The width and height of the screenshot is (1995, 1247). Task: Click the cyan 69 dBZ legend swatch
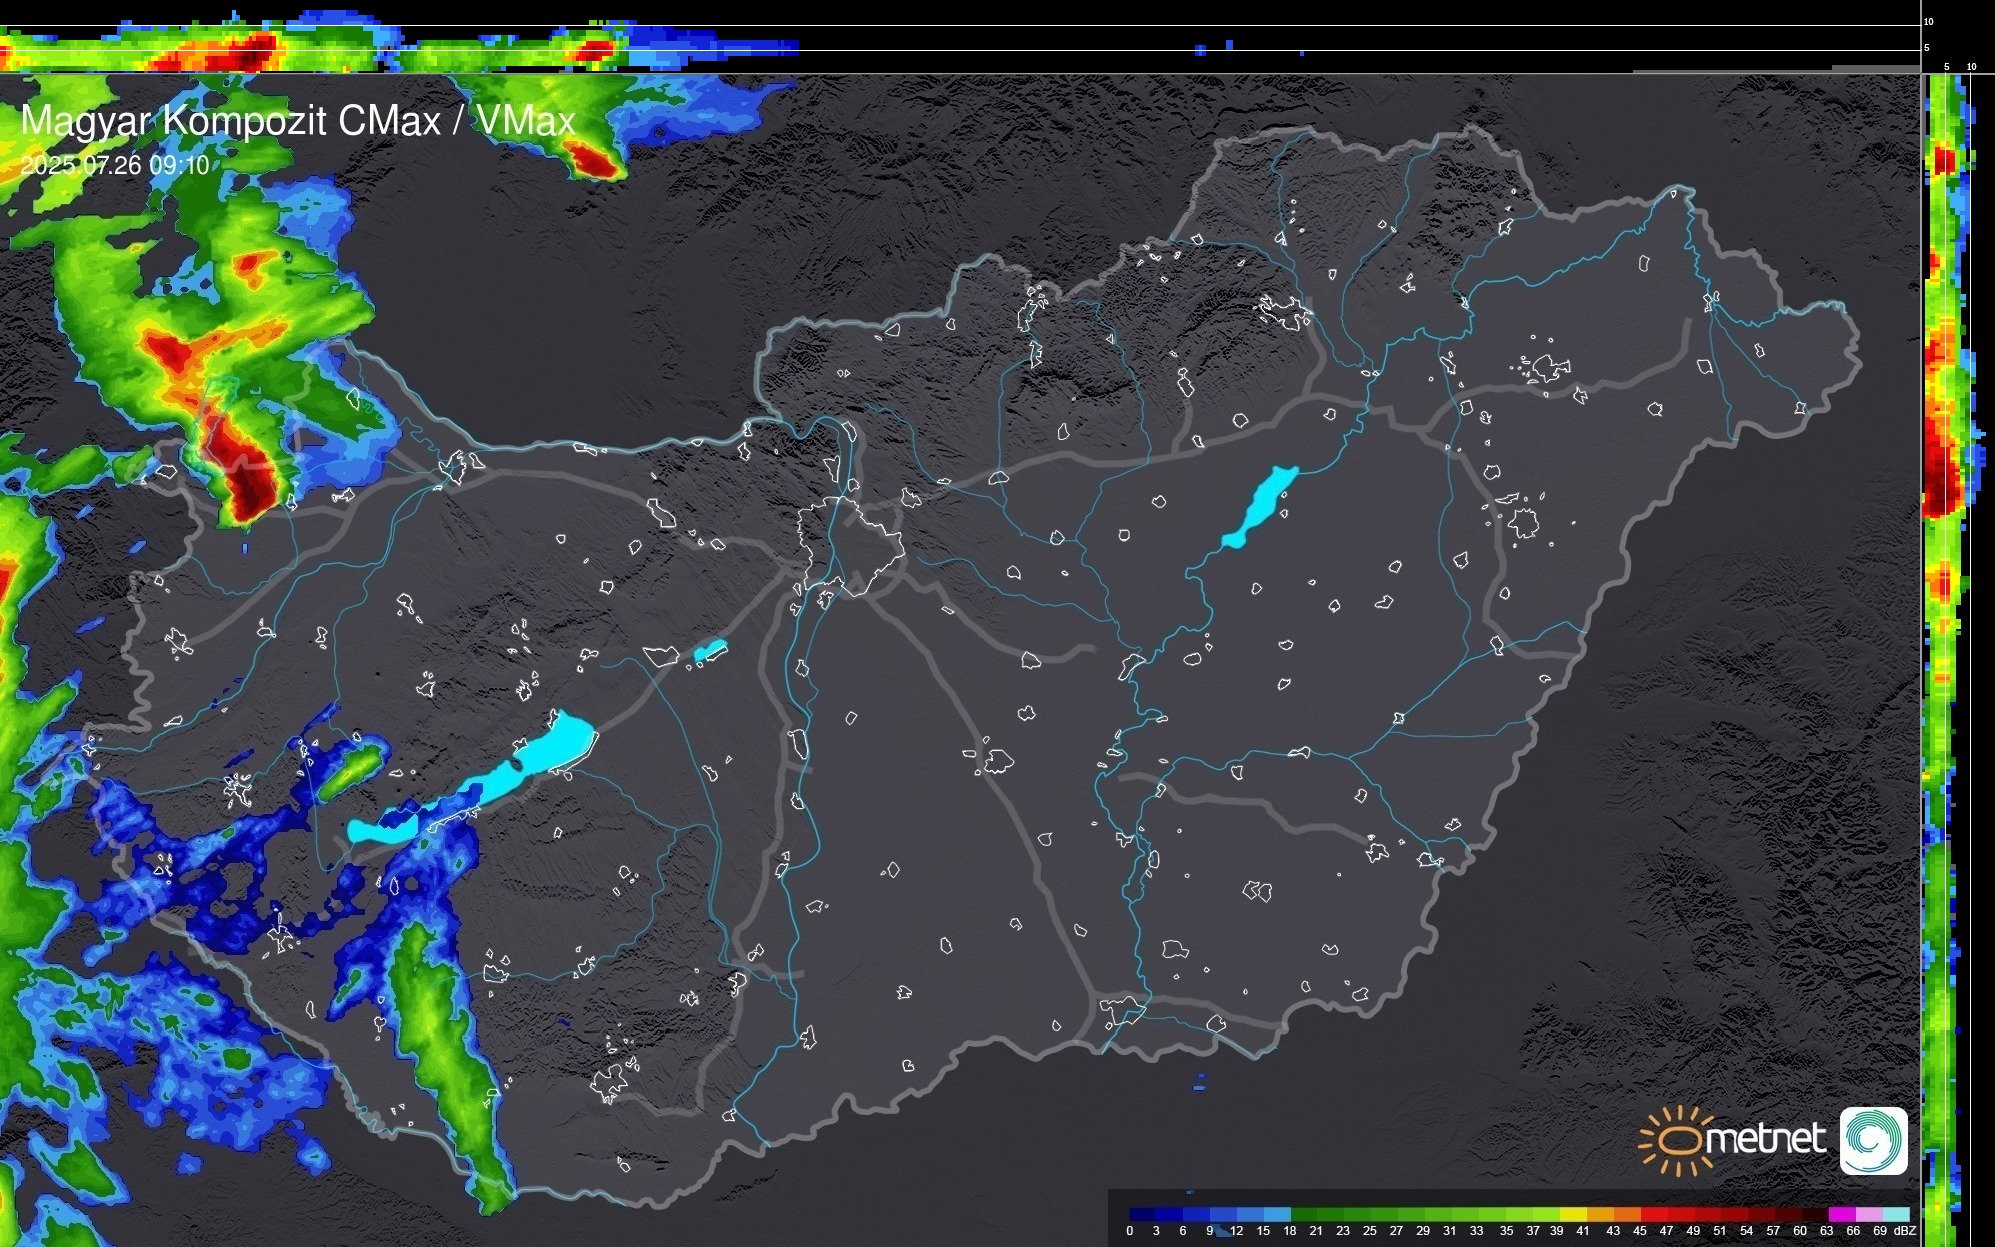pyautogui.click(x=1894, y=1214)
